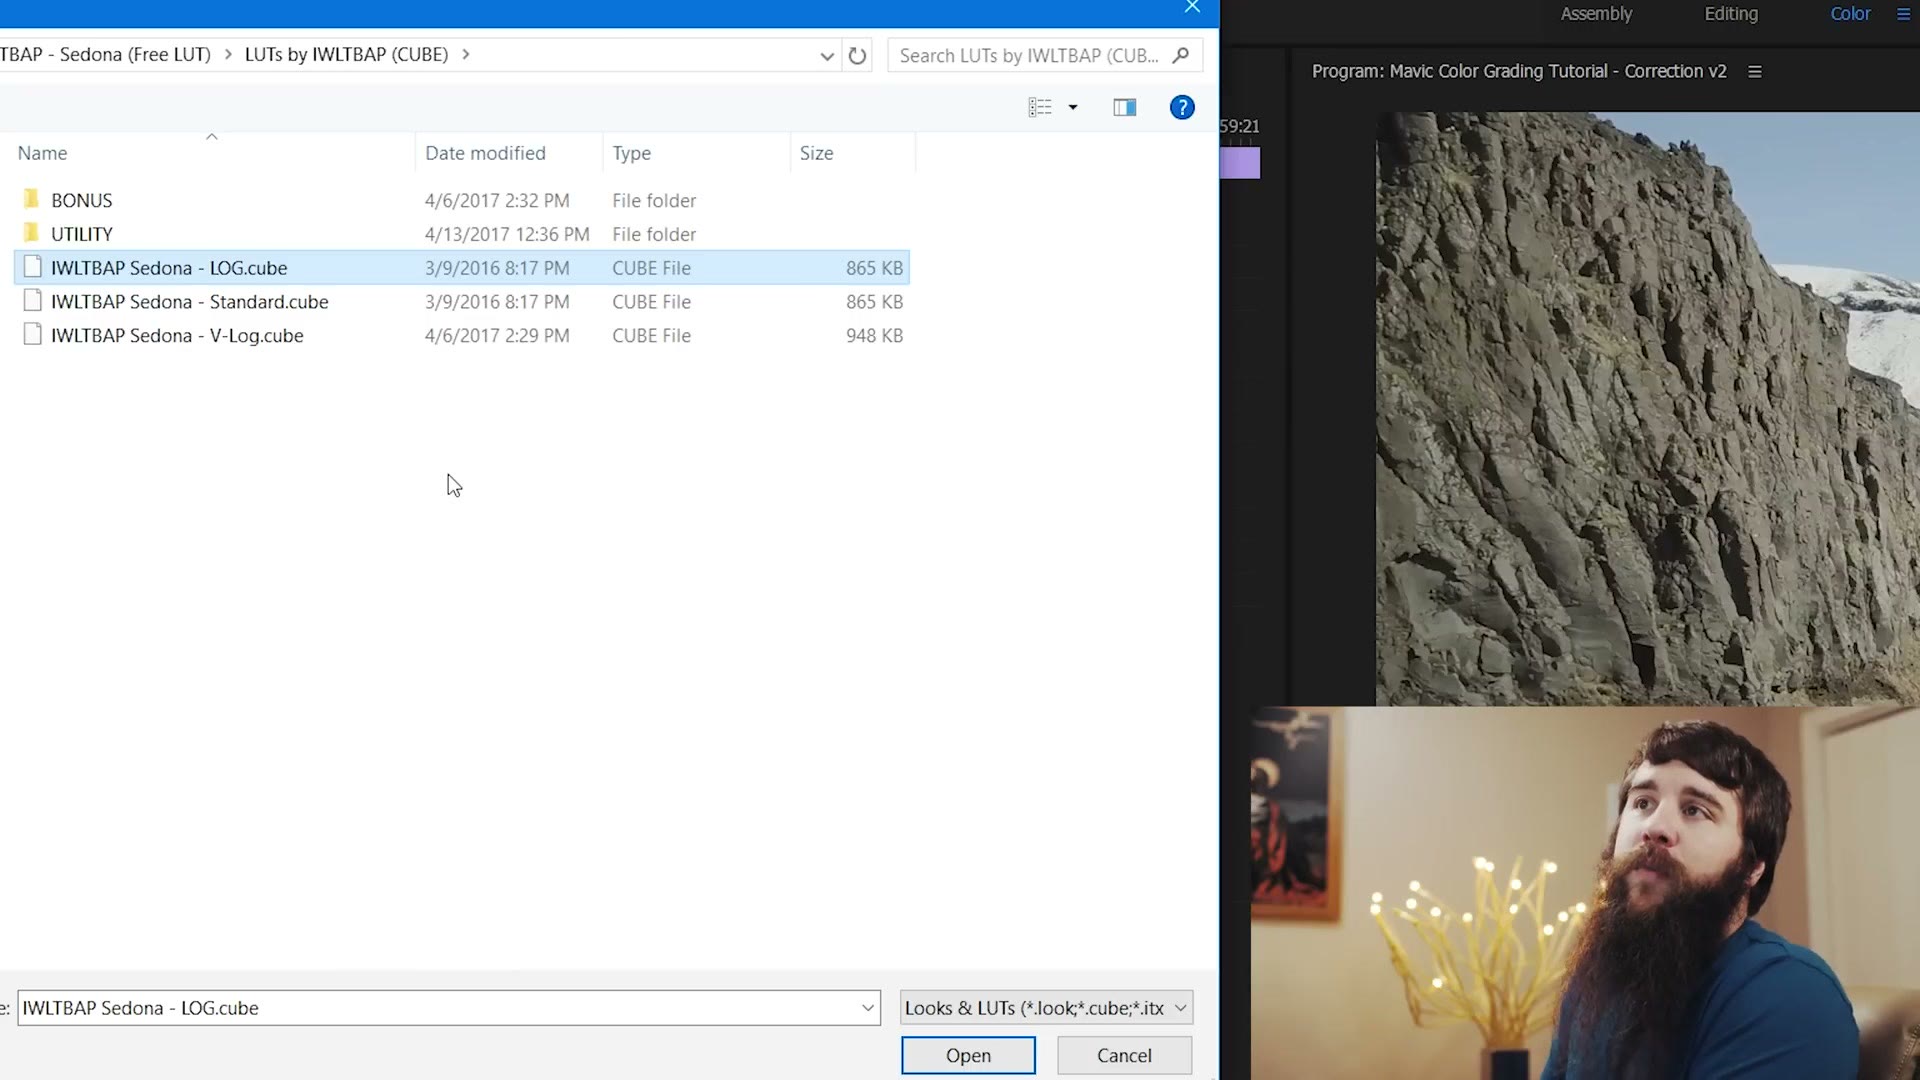The height and width of the screenshot is (1080, 1920).
Task: Click the UTILITY folder name
Action: pos(82,234)
